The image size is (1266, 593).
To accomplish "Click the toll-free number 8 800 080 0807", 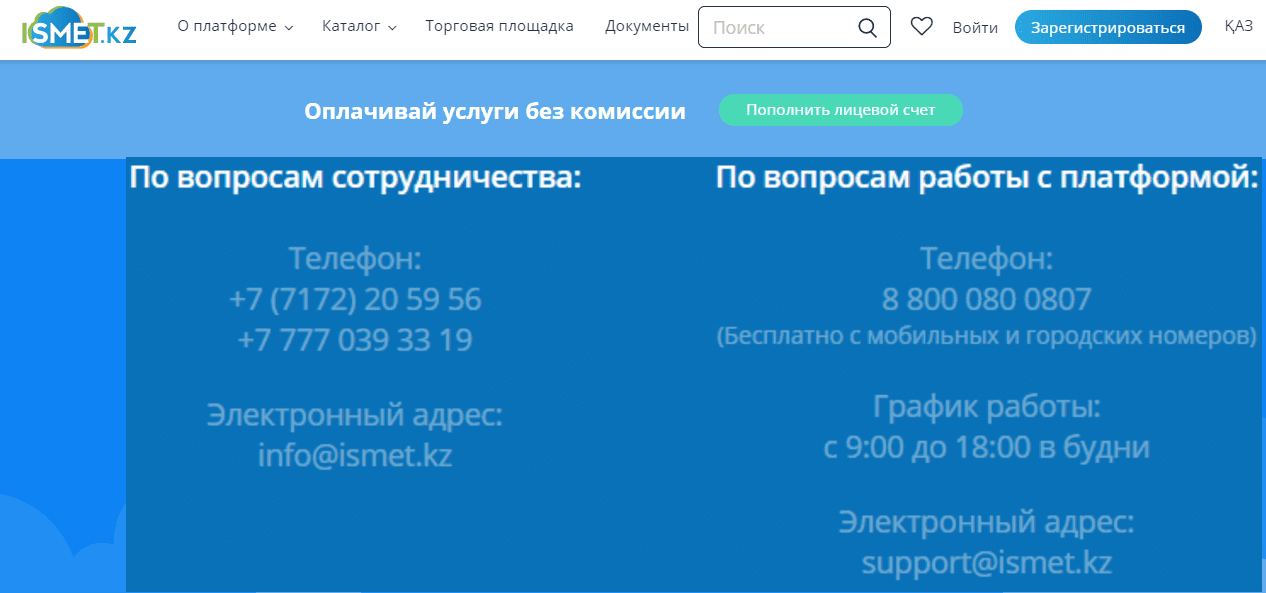I will (986, 299).
